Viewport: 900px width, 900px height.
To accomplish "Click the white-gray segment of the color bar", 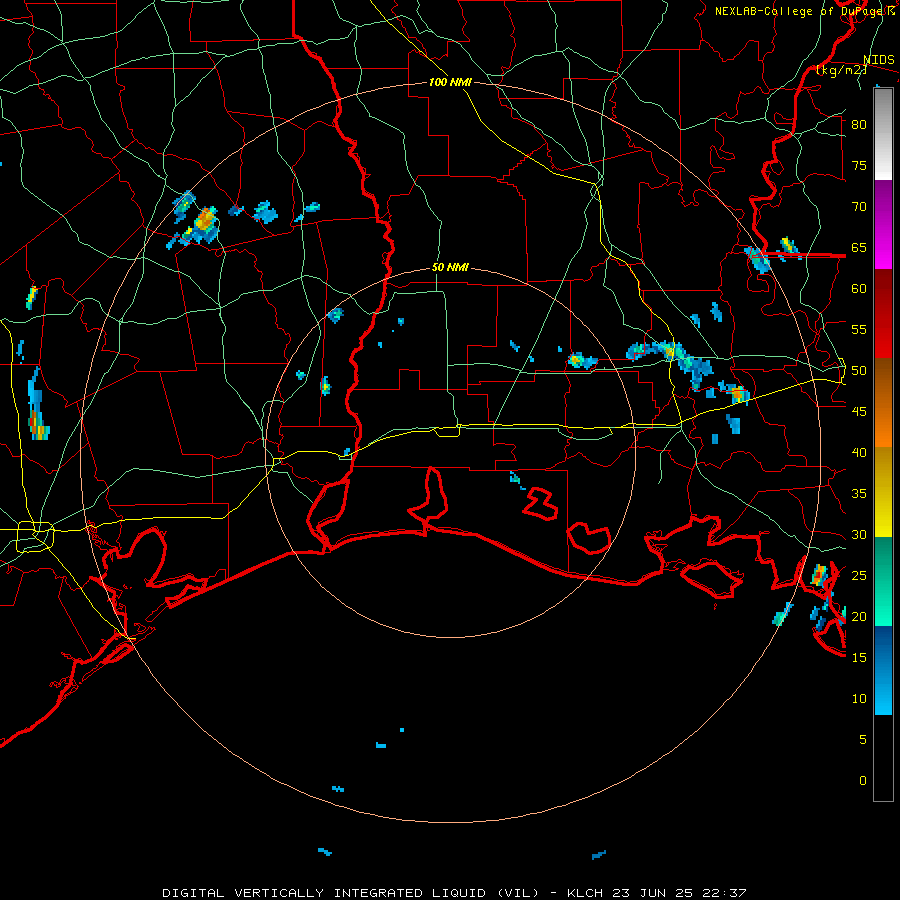I will (x=883, y=134).
